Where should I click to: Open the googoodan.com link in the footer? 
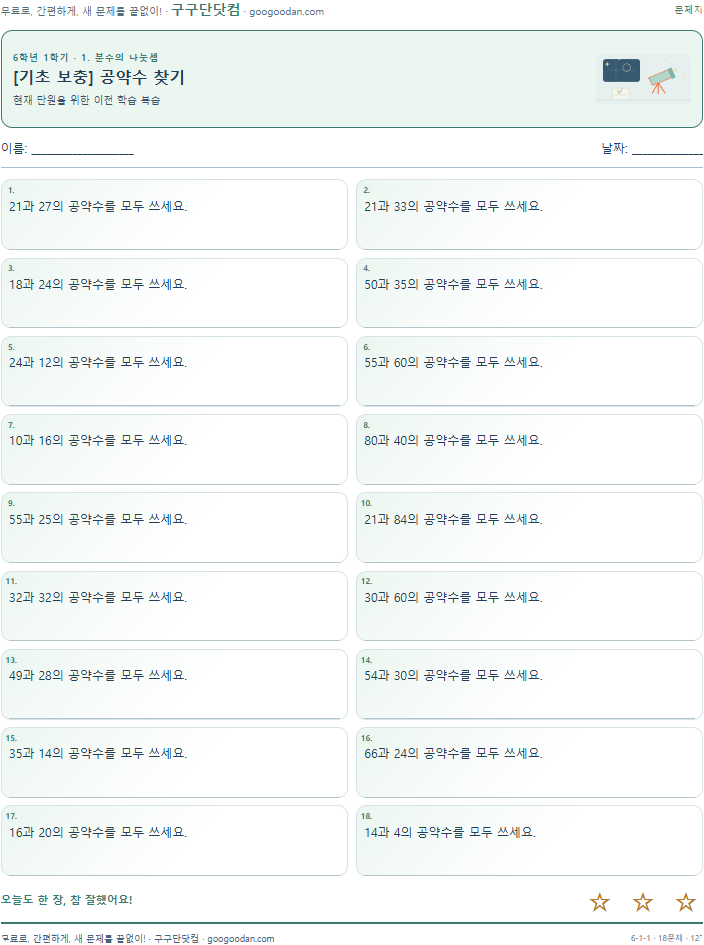(240, 938)
